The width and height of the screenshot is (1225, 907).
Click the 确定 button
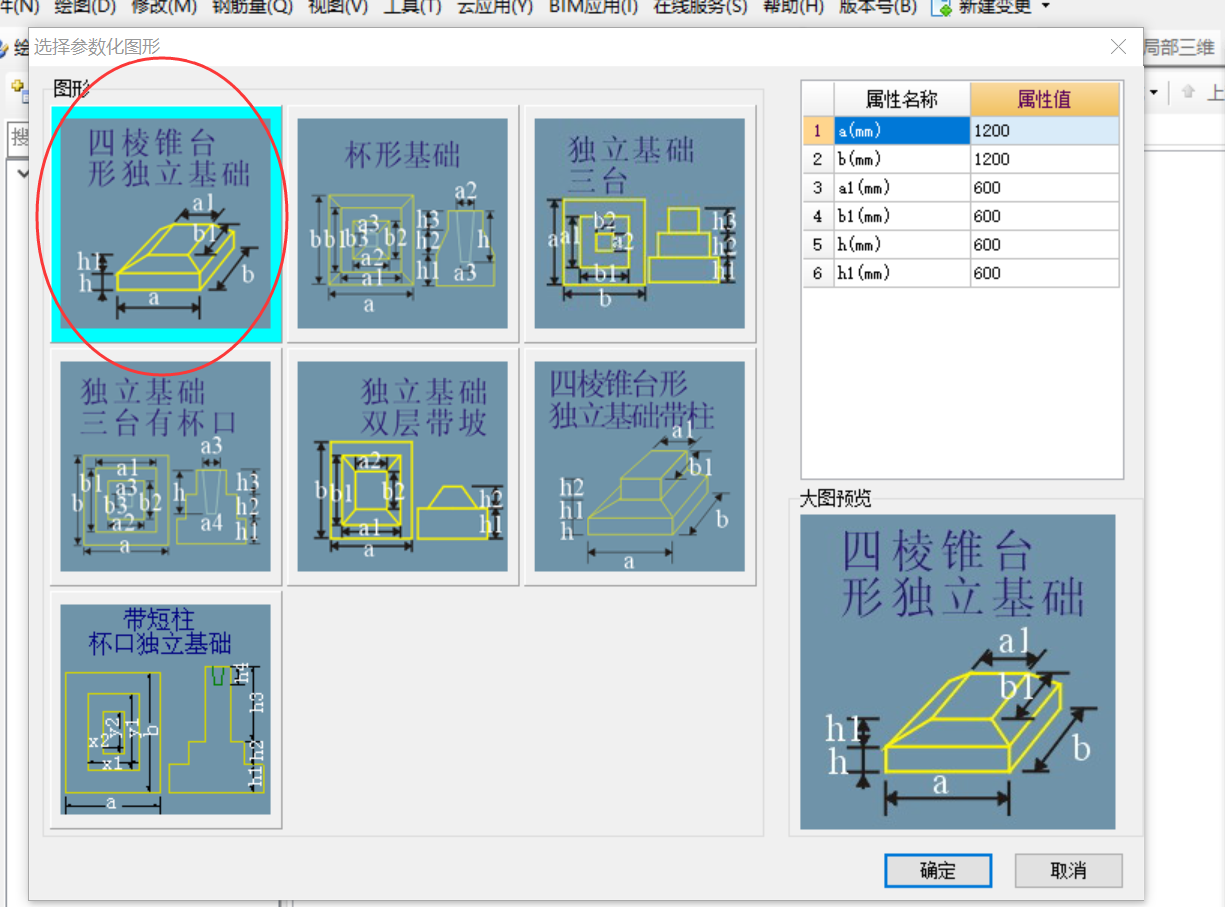tap(938, 870)
